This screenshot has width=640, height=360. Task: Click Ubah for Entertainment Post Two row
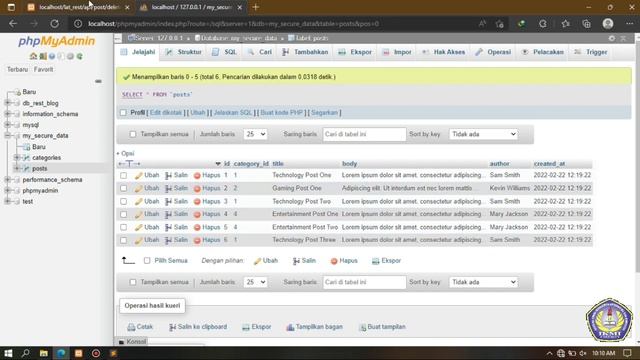tap(147, 227)
